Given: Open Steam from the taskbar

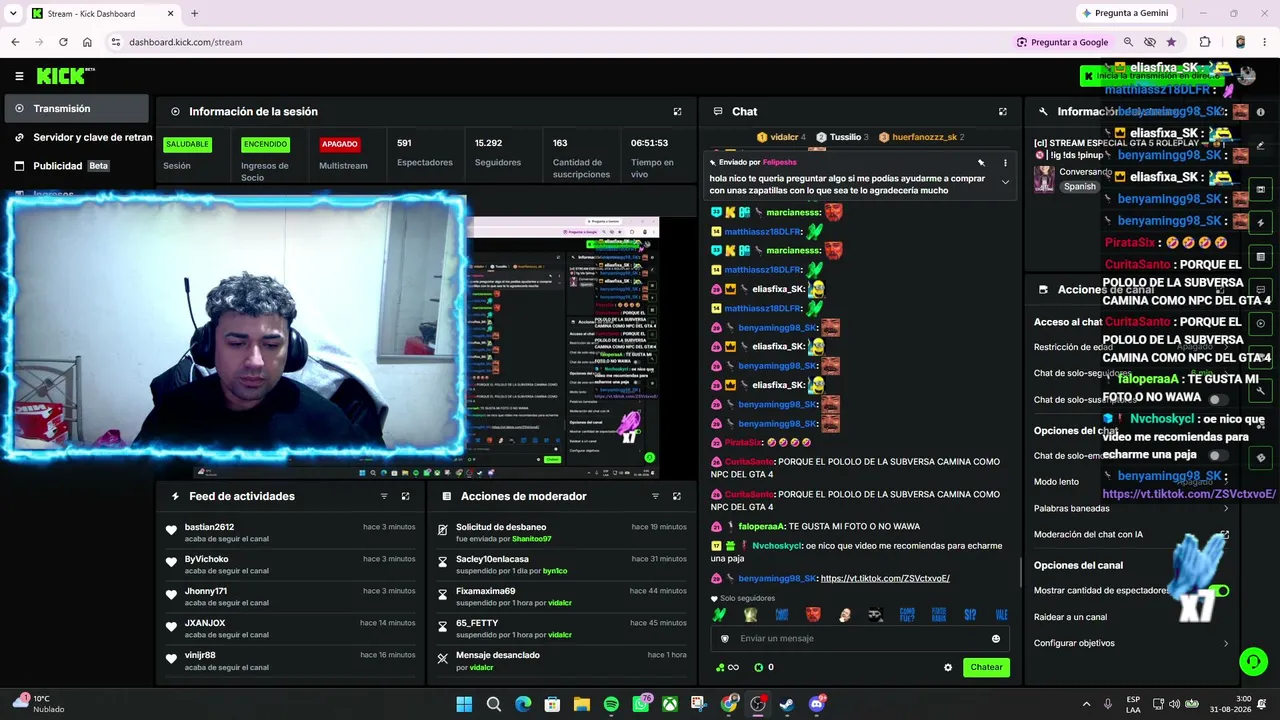Looking at the screenshot, I should coord(787,704).
